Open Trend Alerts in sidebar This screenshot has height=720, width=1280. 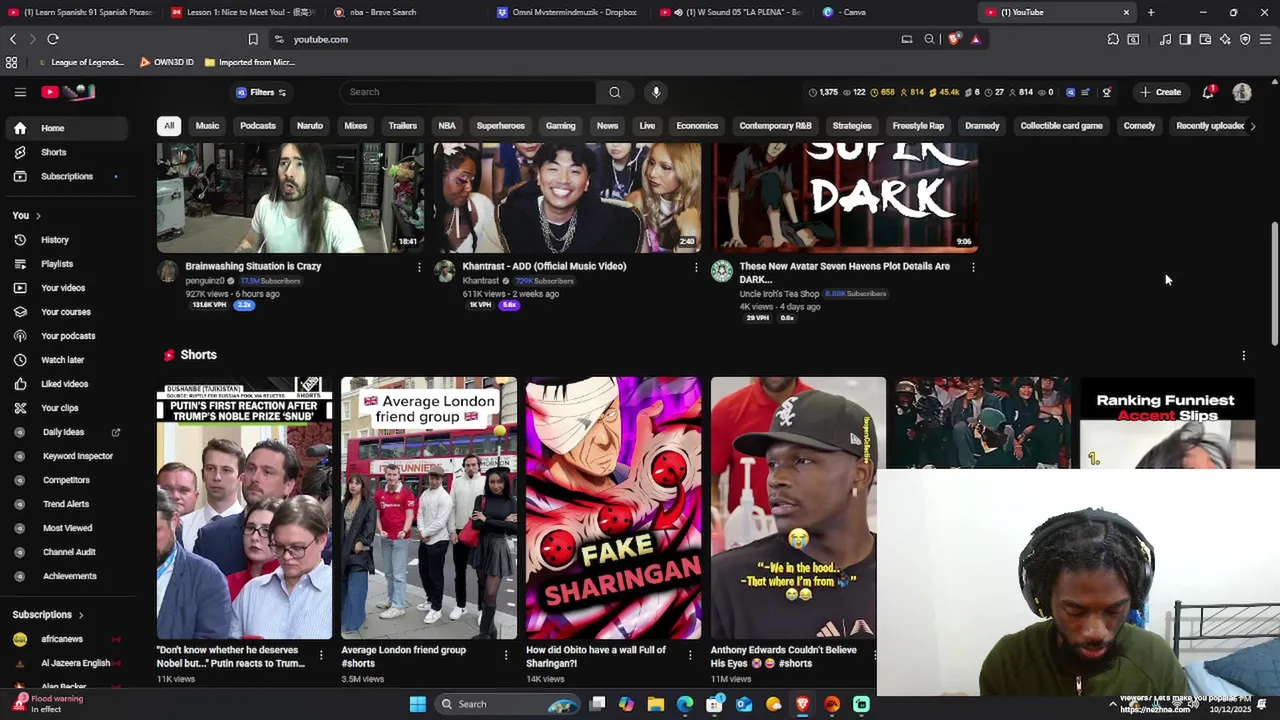pyautogui.click(x=65, y=504)
